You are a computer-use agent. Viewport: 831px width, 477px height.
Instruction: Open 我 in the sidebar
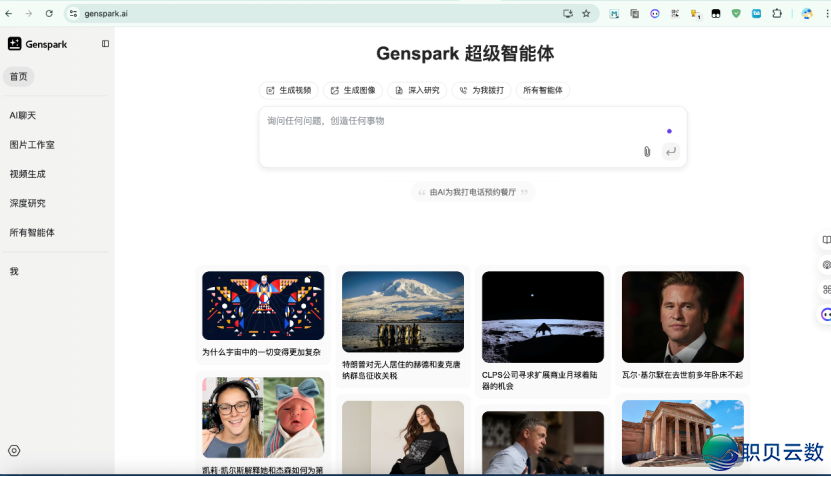(x=14, y=271)
